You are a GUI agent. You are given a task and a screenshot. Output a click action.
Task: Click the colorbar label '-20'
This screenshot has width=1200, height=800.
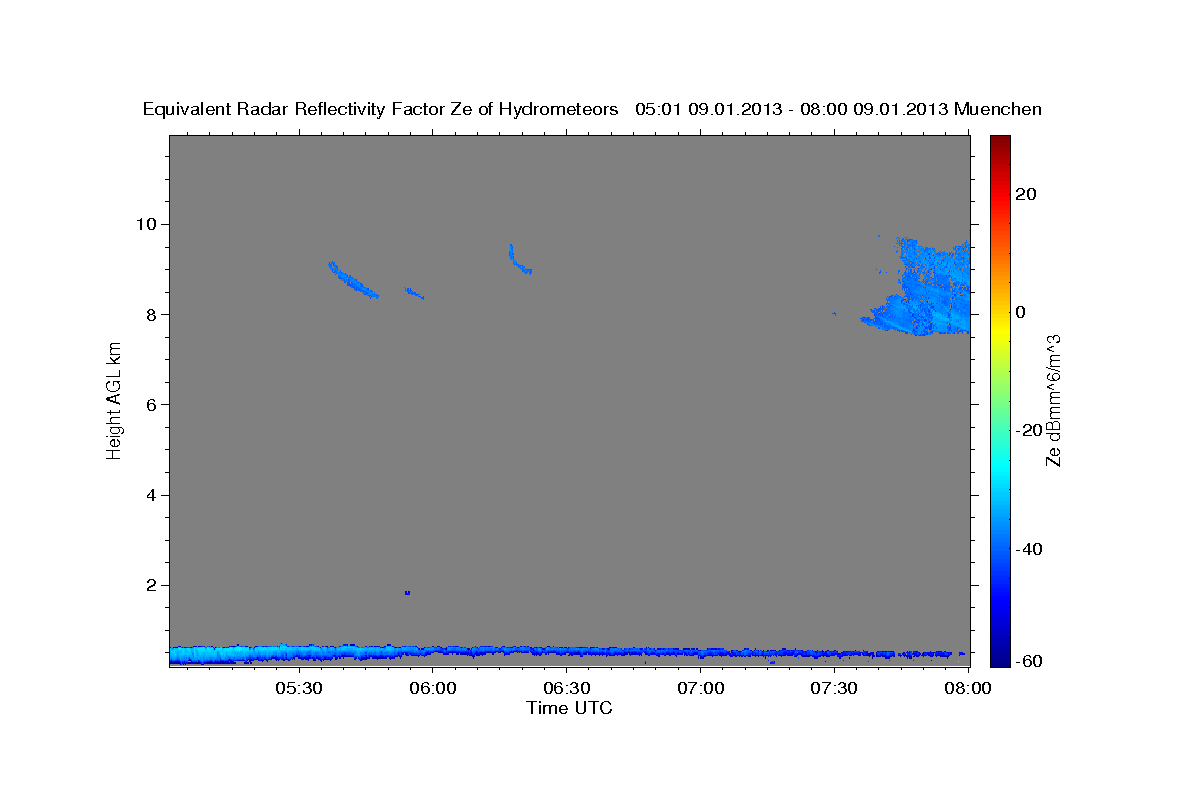point(1029,430)
